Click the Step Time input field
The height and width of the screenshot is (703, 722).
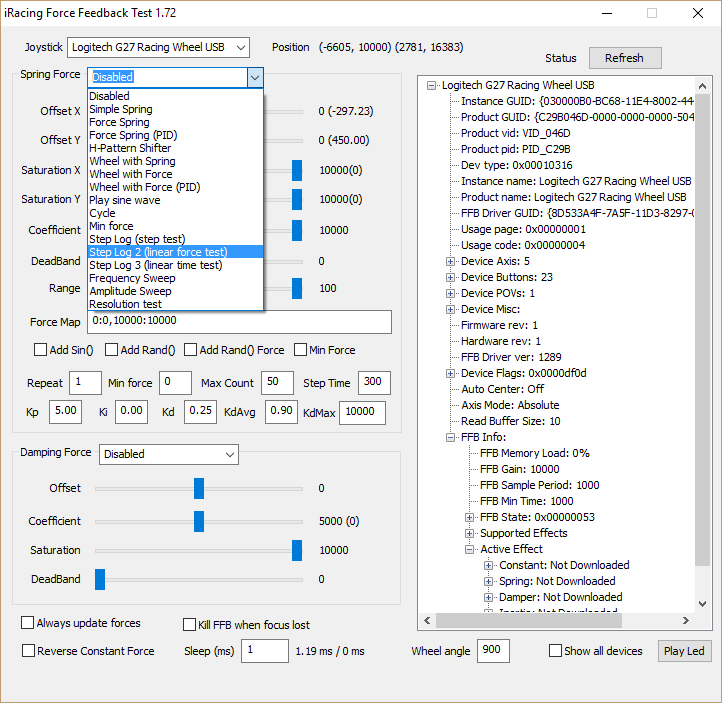pyautogui.click(x=374, y=383)
